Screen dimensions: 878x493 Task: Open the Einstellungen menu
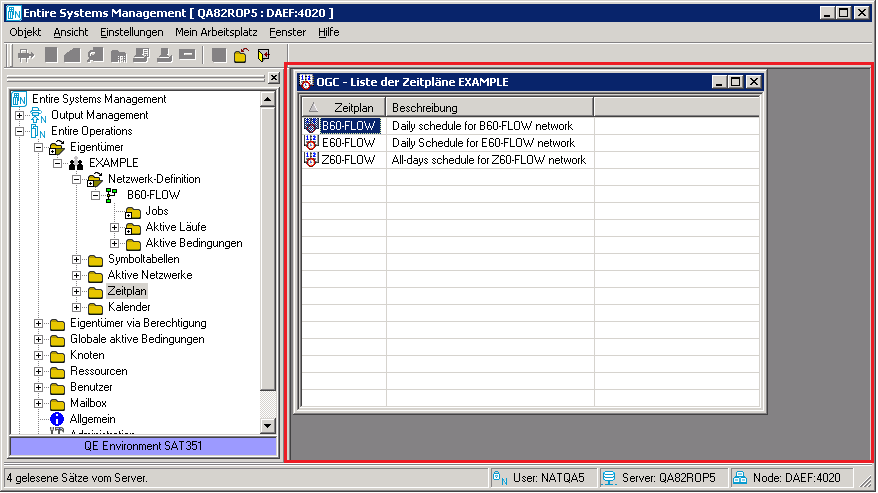coord(131,32)
